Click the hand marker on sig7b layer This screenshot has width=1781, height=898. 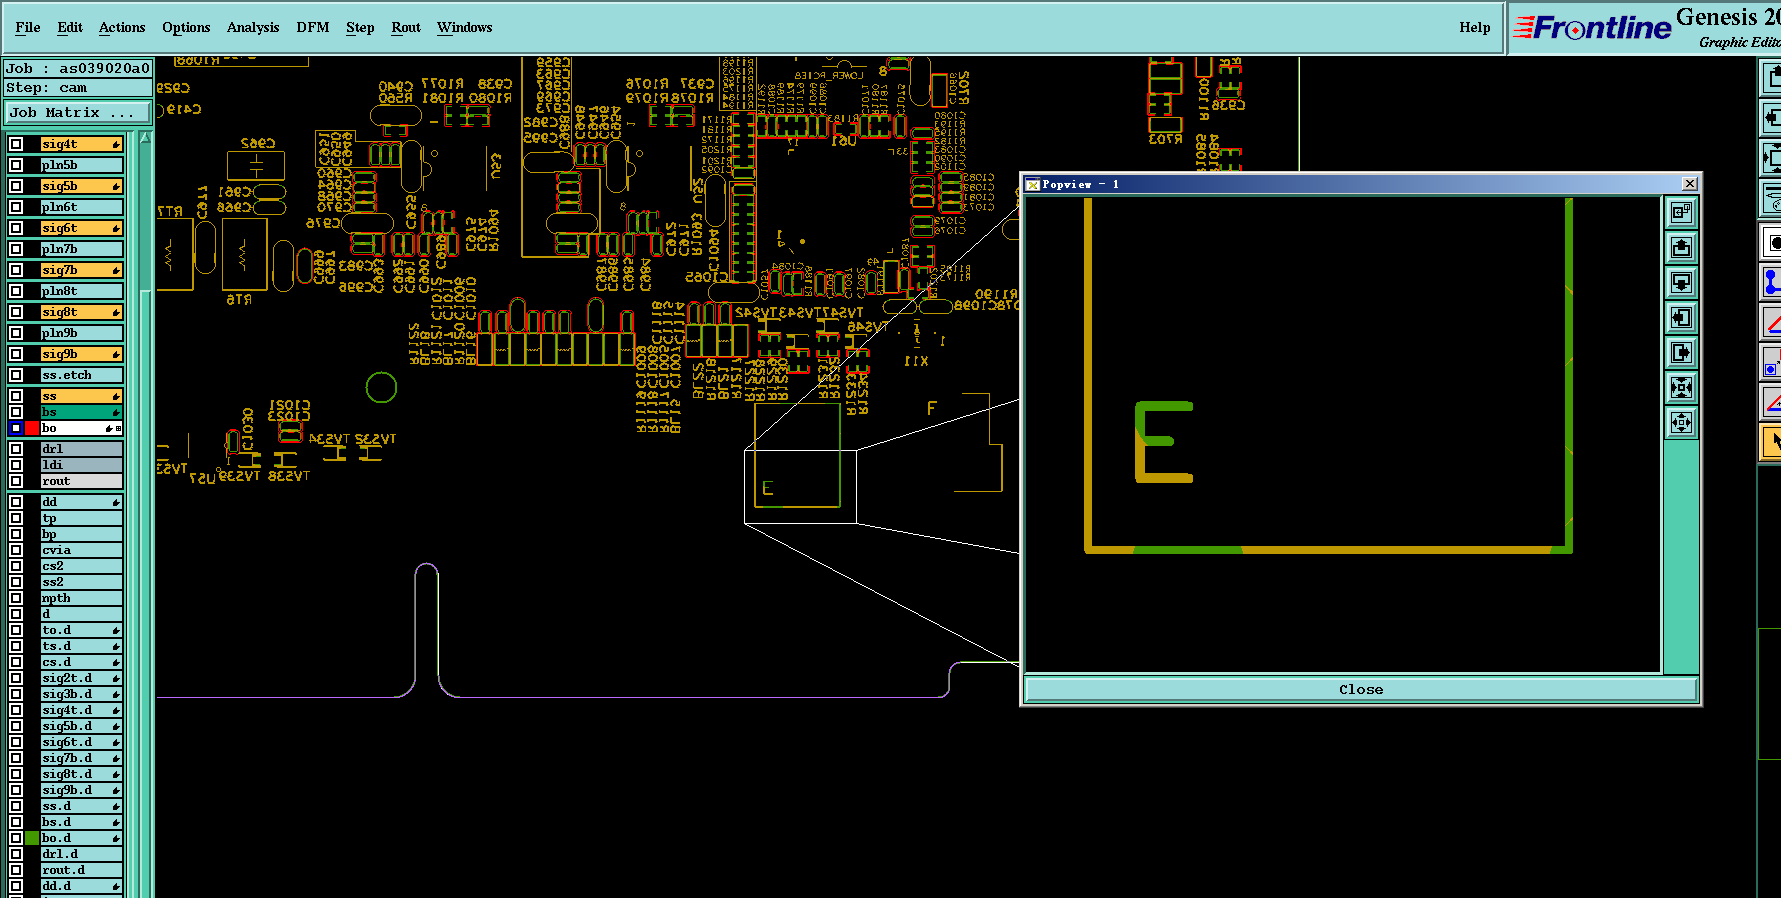coord(116,271)
